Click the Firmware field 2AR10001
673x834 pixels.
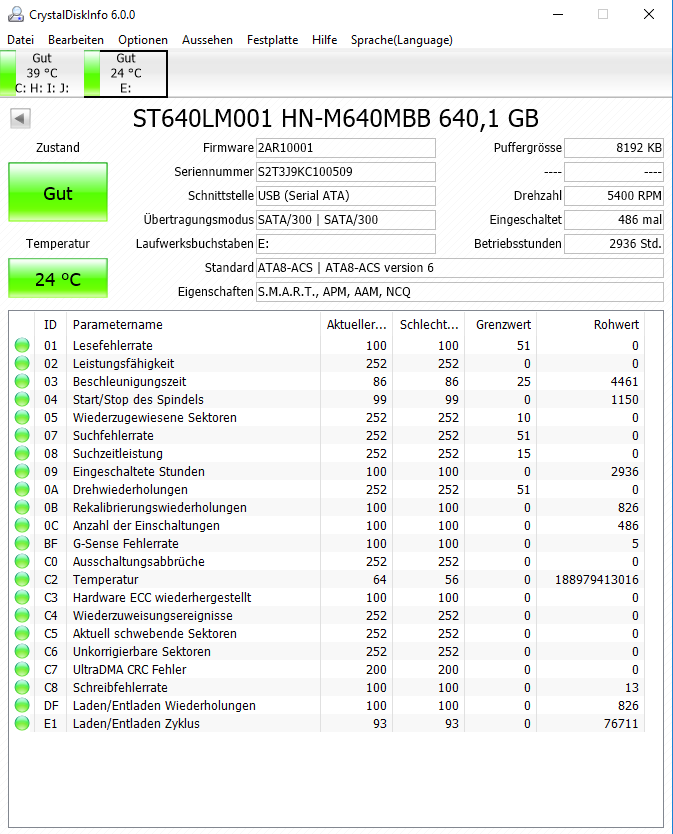(x=346, y=148)
